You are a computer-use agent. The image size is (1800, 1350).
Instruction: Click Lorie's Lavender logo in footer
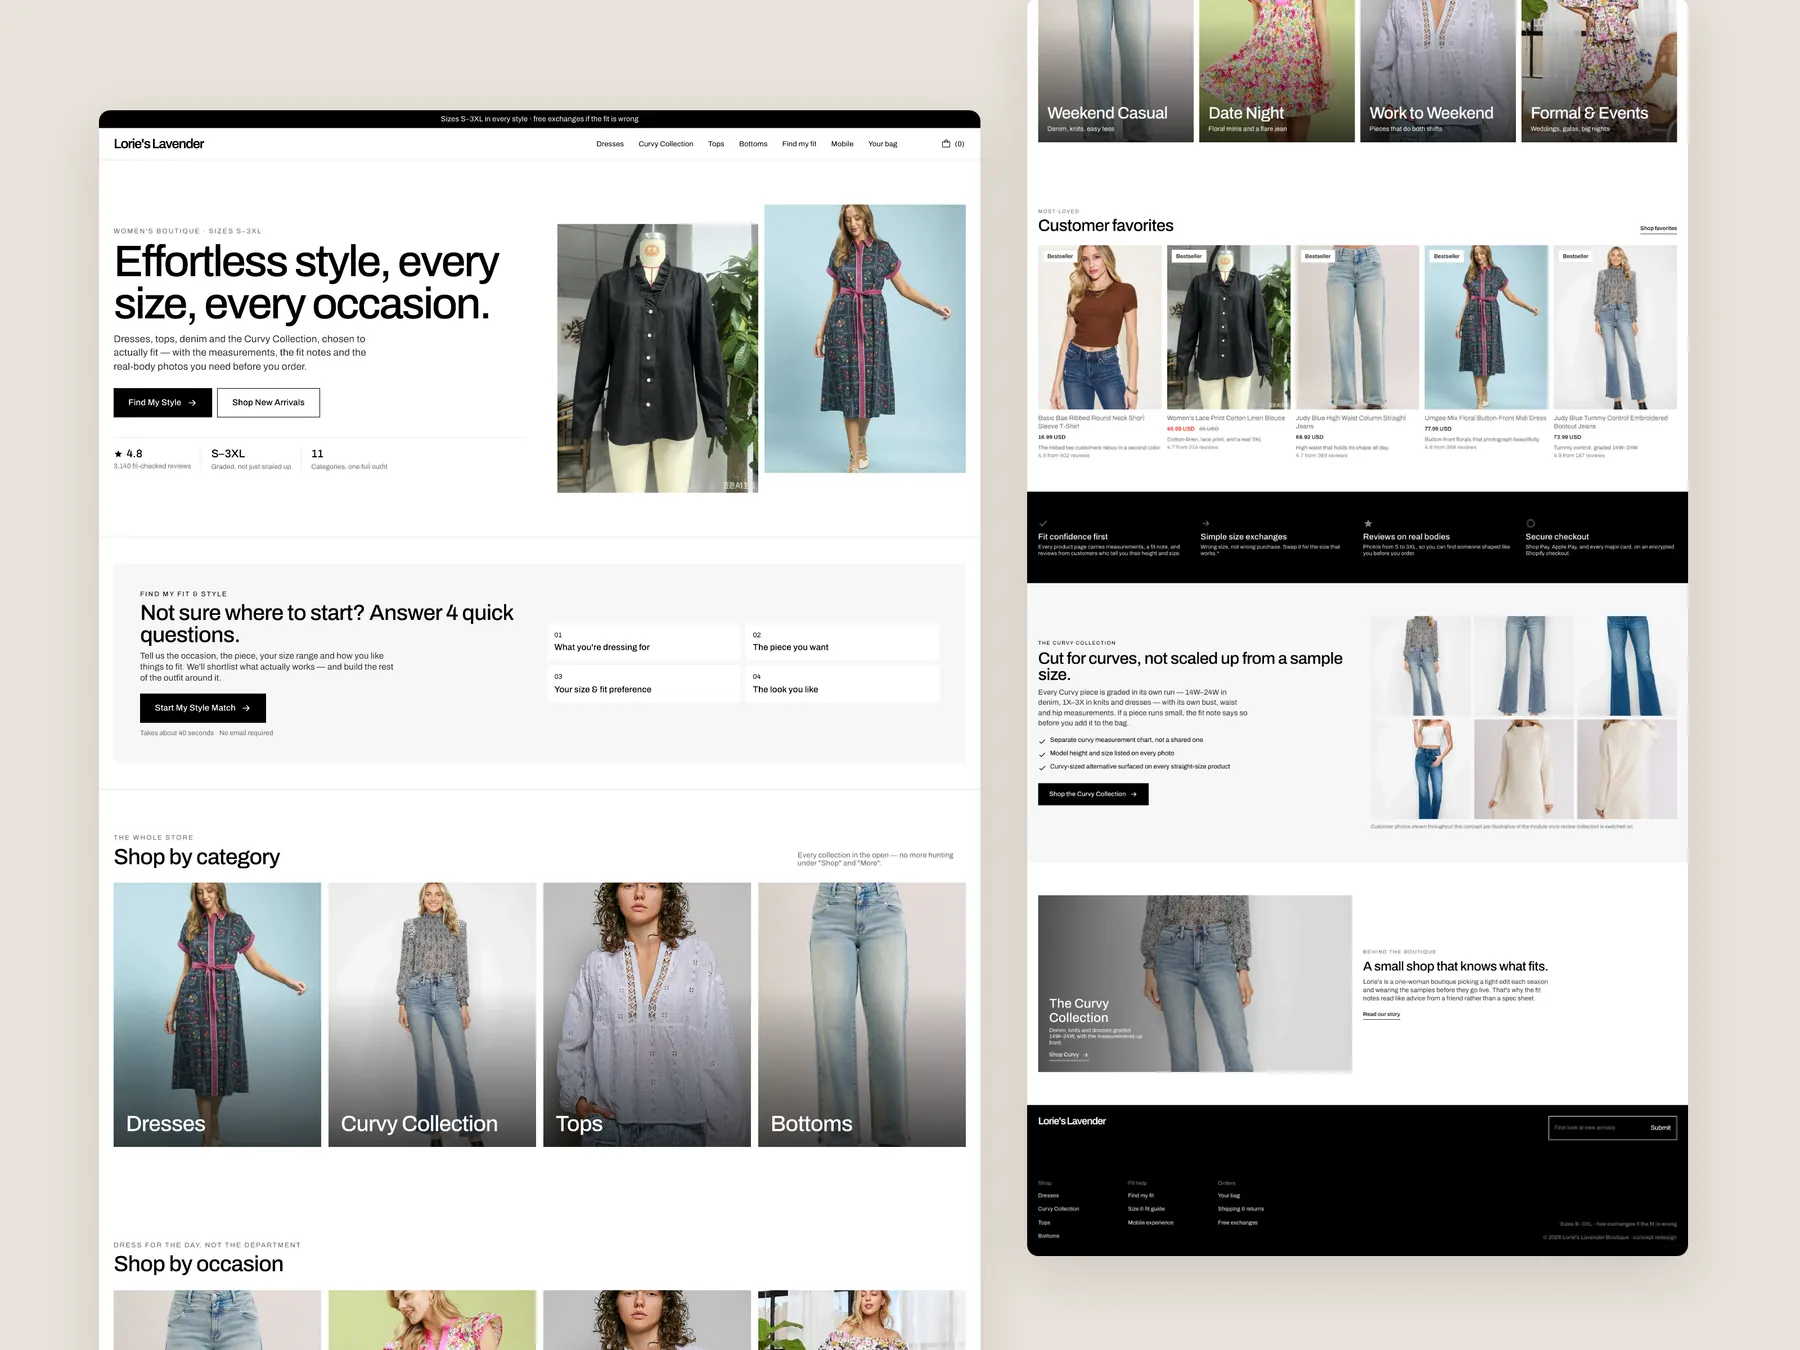pos(1072,1121)
